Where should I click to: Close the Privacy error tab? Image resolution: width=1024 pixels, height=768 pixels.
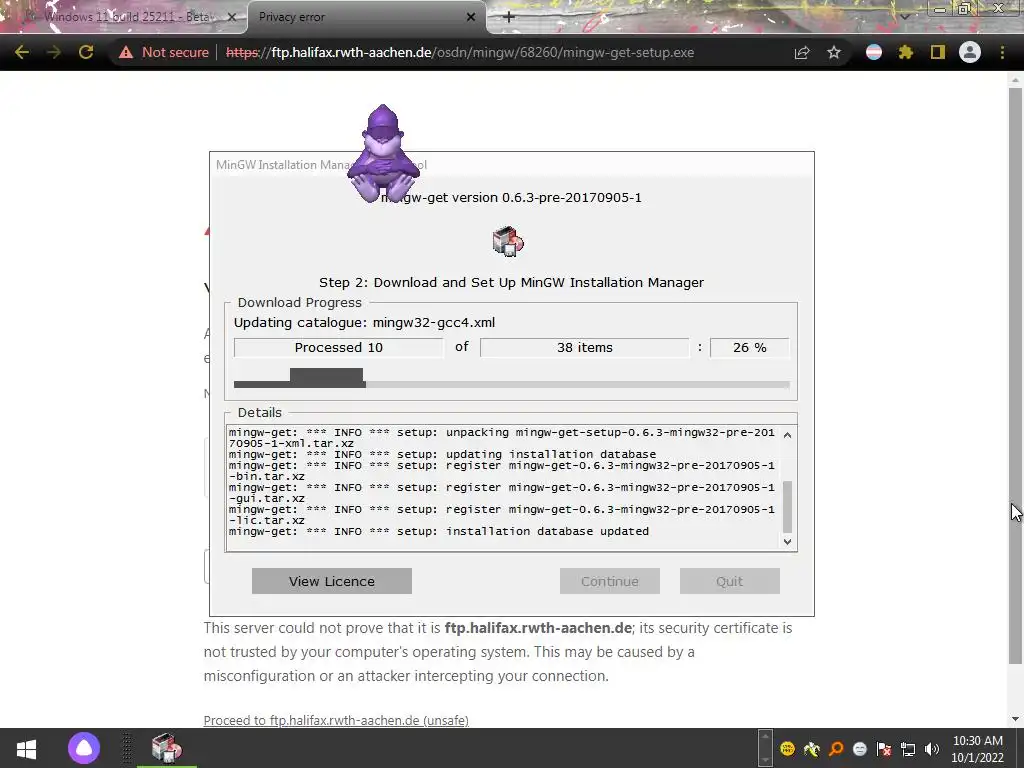click(471, 17)
